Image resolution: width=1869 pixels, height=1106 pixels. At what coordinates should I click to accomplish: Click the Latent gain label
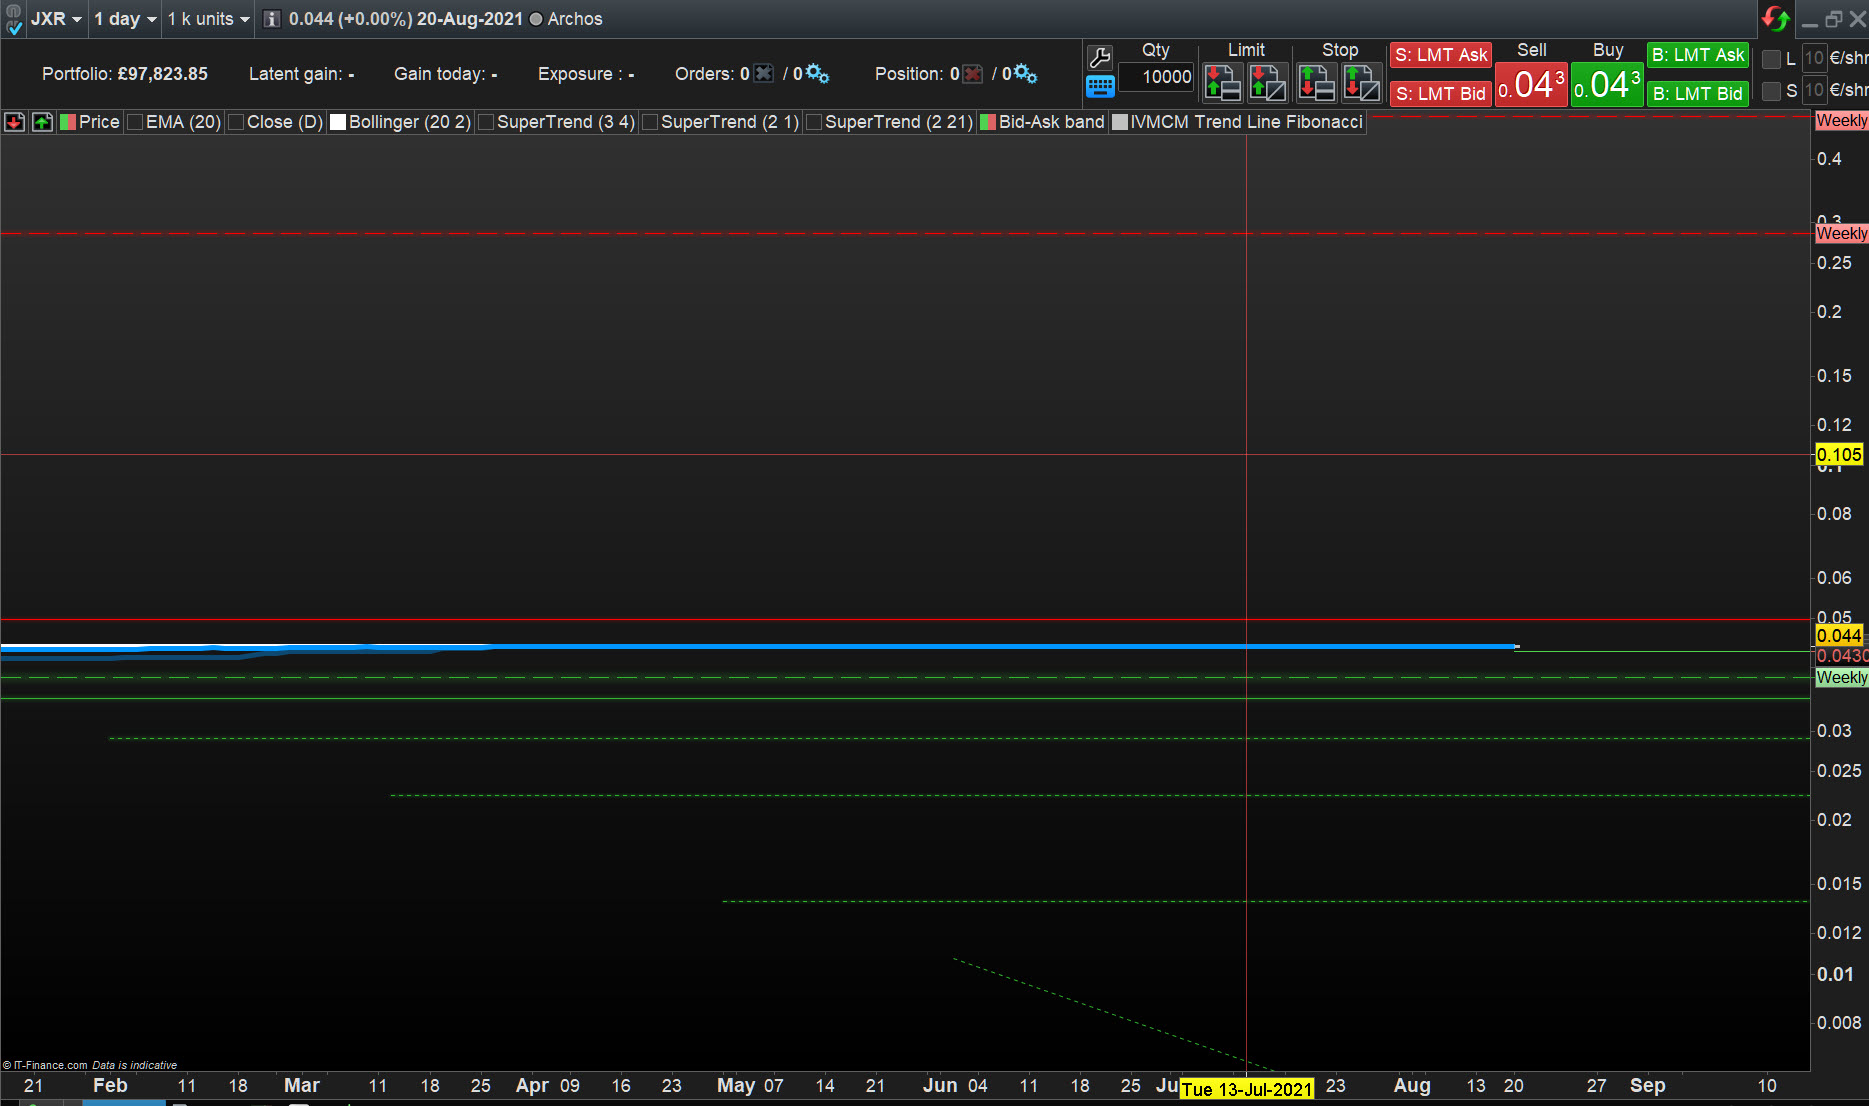[302, 74]
